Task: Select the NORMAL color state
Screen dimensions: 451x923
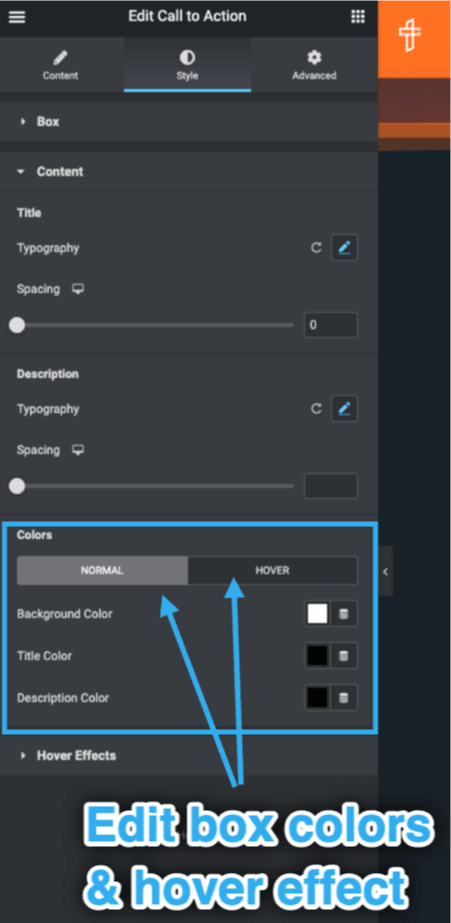Action: [x=102, y=570]
